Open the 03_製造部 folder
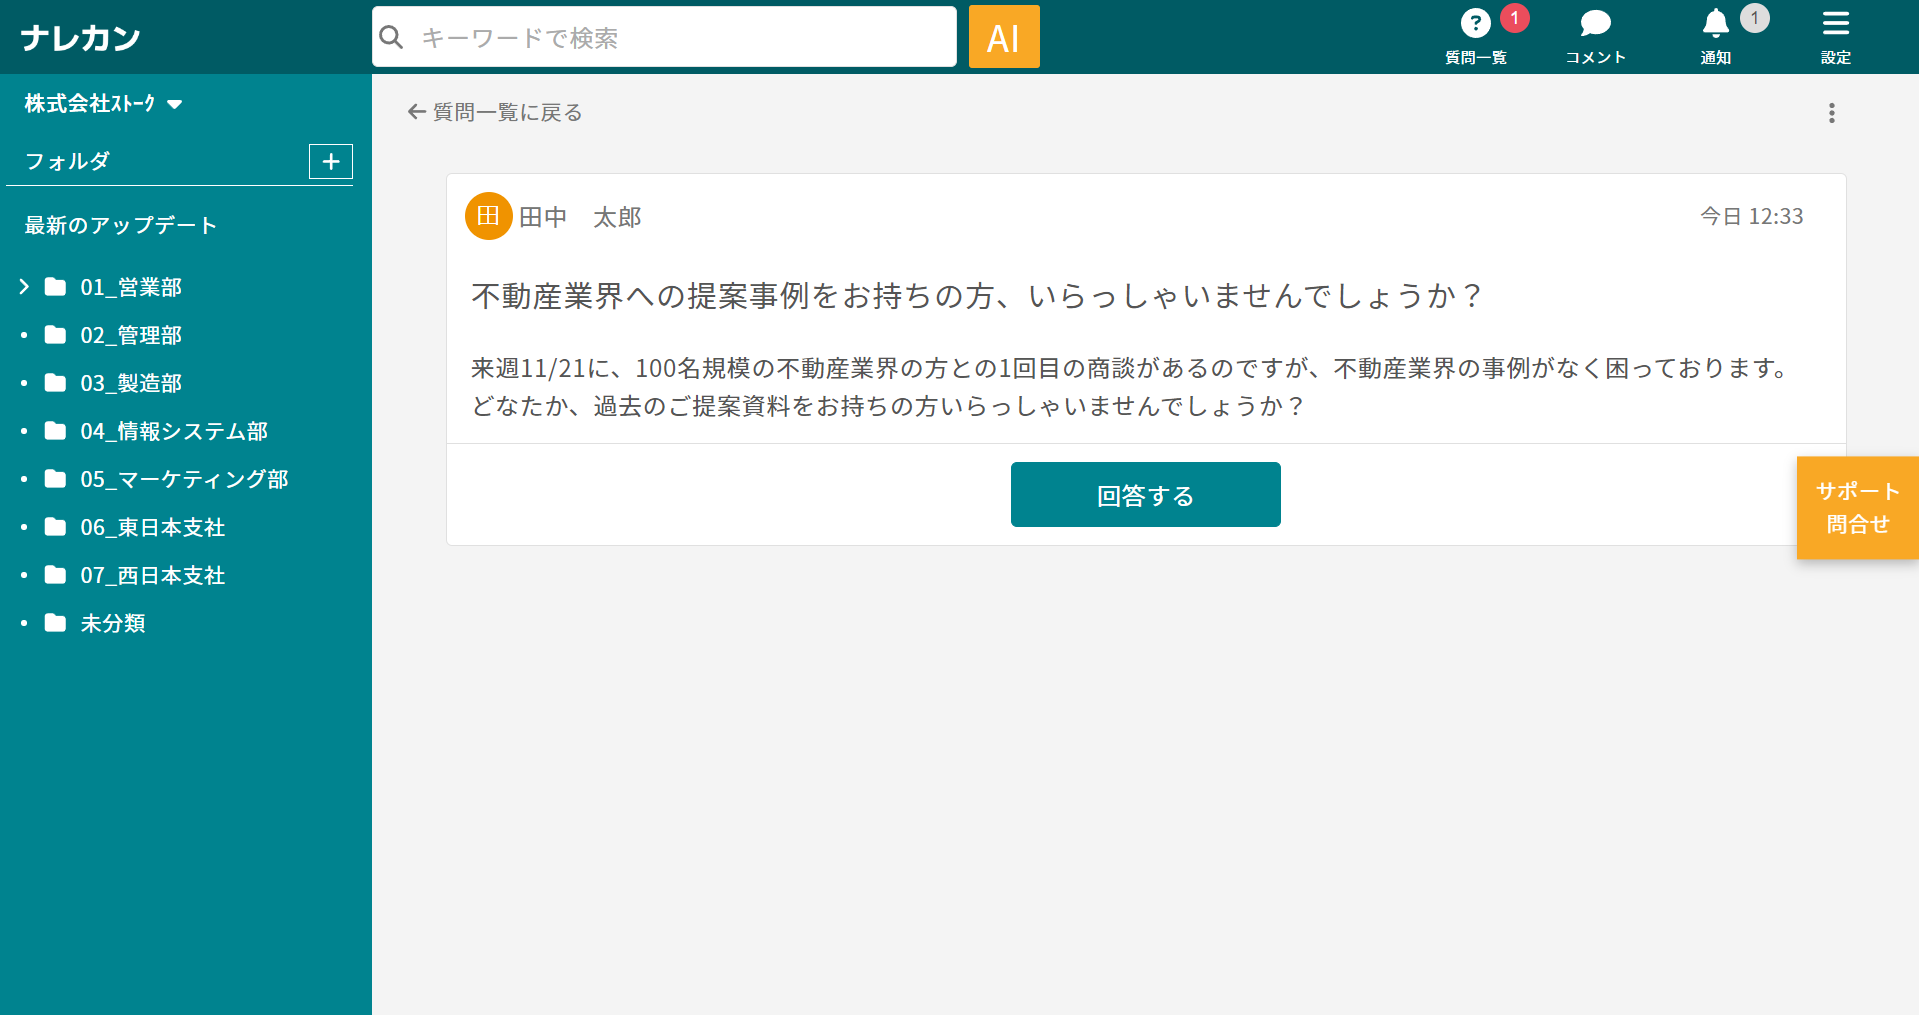 click(x=131, y=383)
